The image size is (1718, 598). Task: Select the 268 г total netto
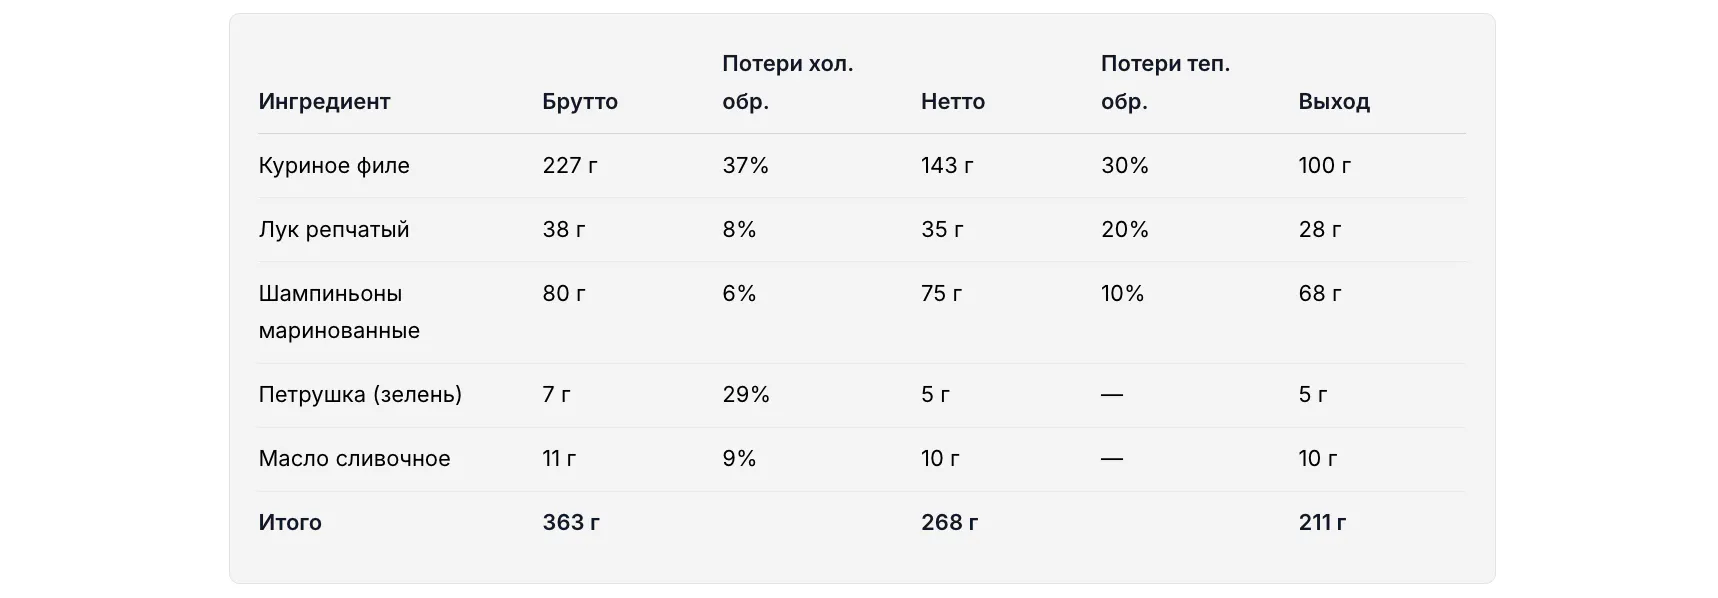tap(950, 523)
